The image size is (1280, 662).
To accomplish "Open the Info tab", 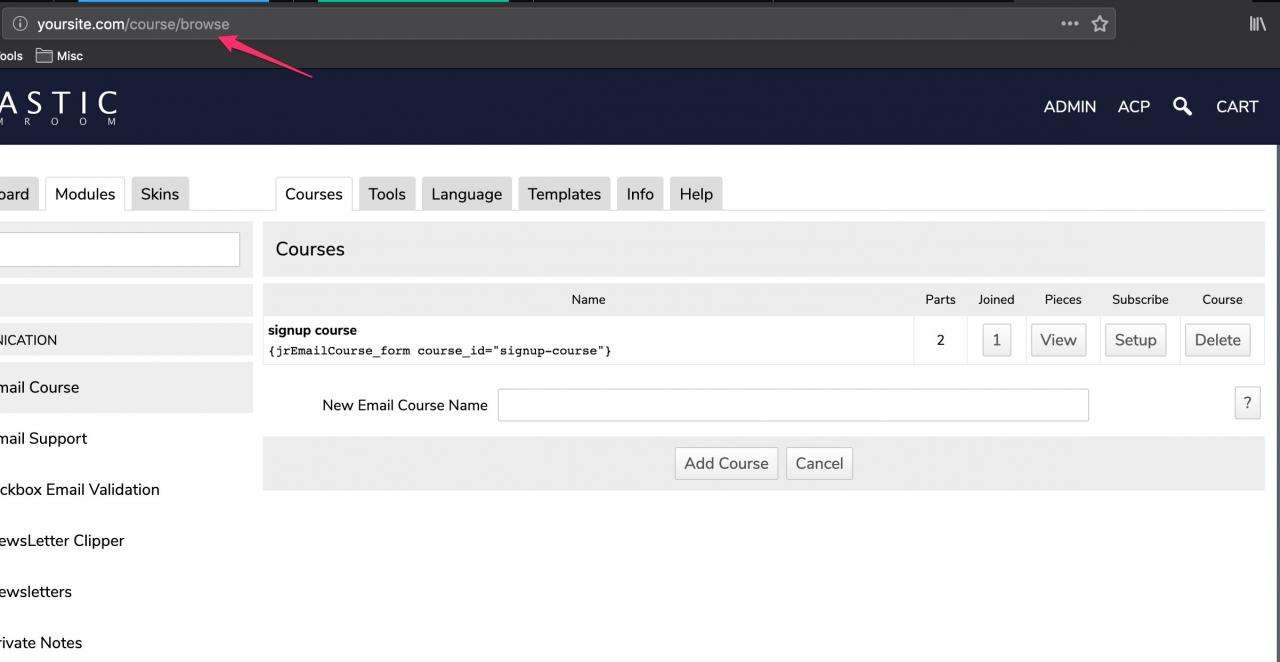I will [x=640, y=194].
